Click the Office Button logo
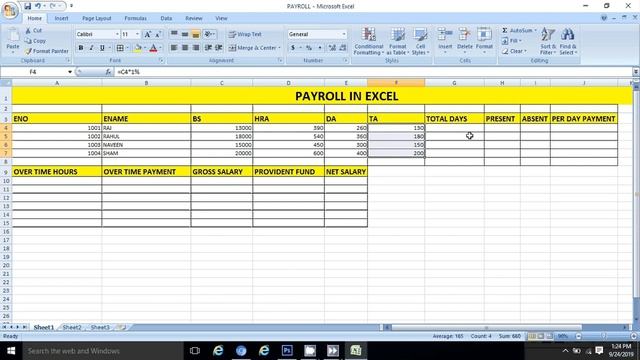The width and height of the screenshot is (640, 360). click(9, 10)
